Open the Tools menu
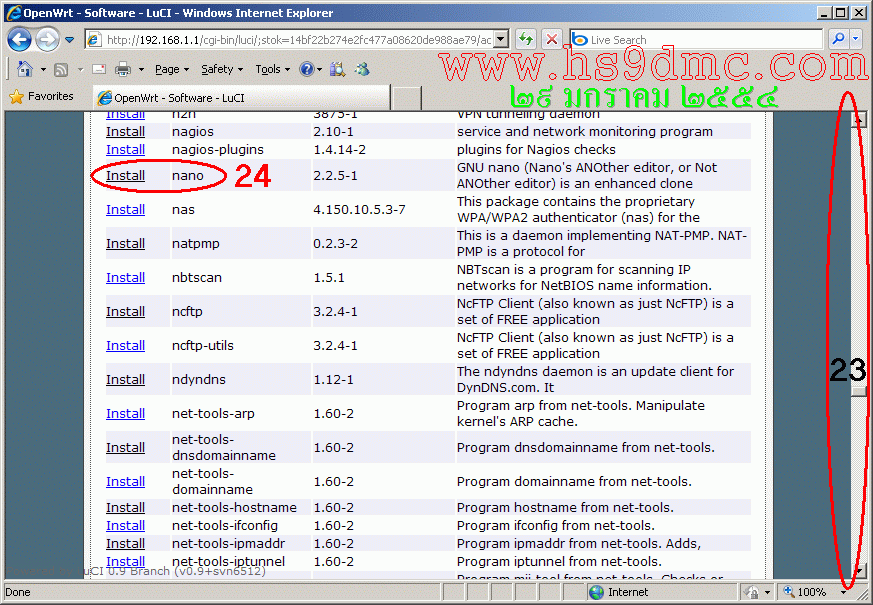Image resolution: width=873 pixels, height=605 pixels. point(272,70)
